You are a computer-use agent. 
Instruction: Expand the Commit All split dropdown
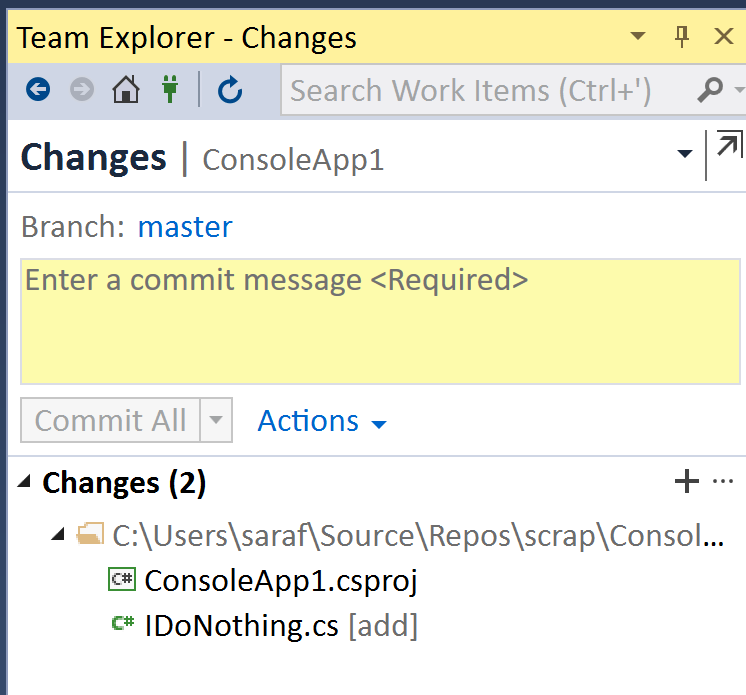point(217,421)
